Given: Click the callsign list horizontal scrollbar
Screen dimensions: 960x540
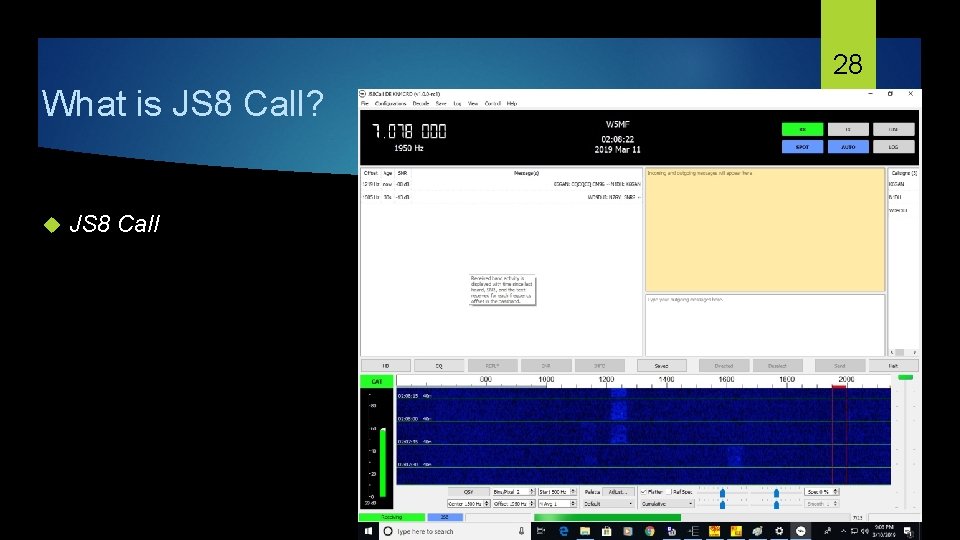Looking at the screenshot, I should (903, 353).
